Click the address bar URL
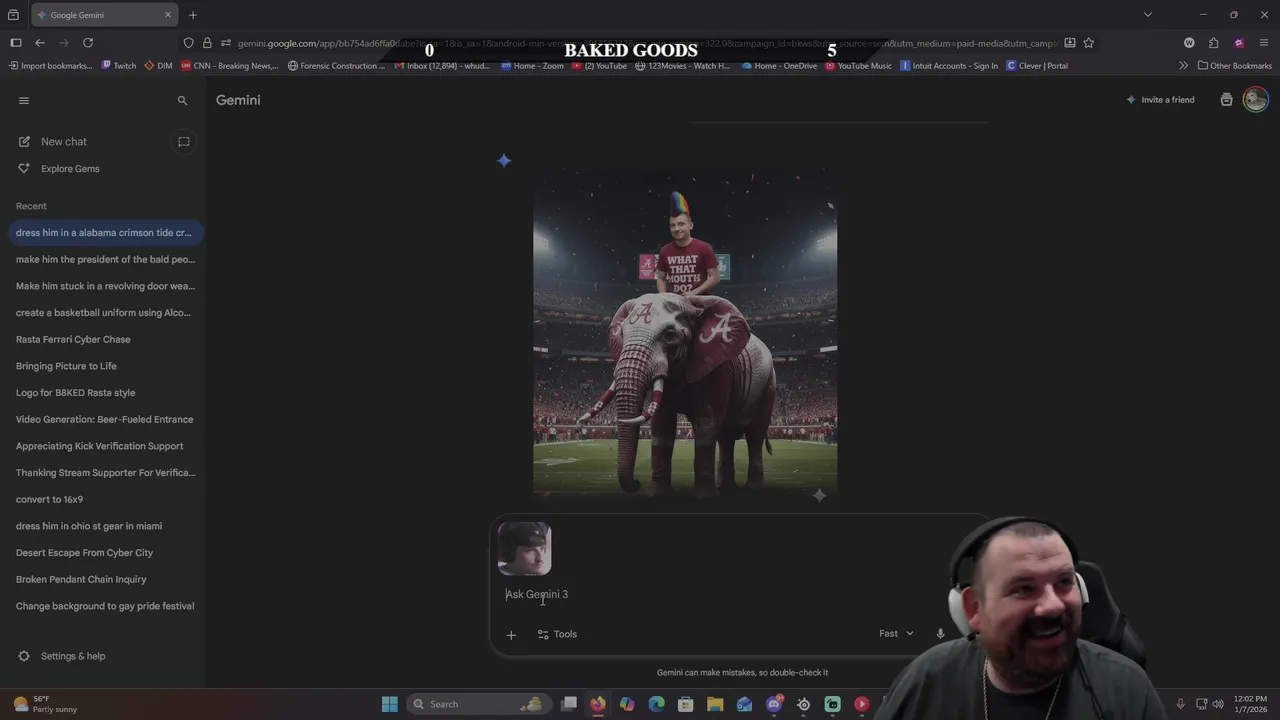This screenshot has width=1280, height=720. point(645,43)
